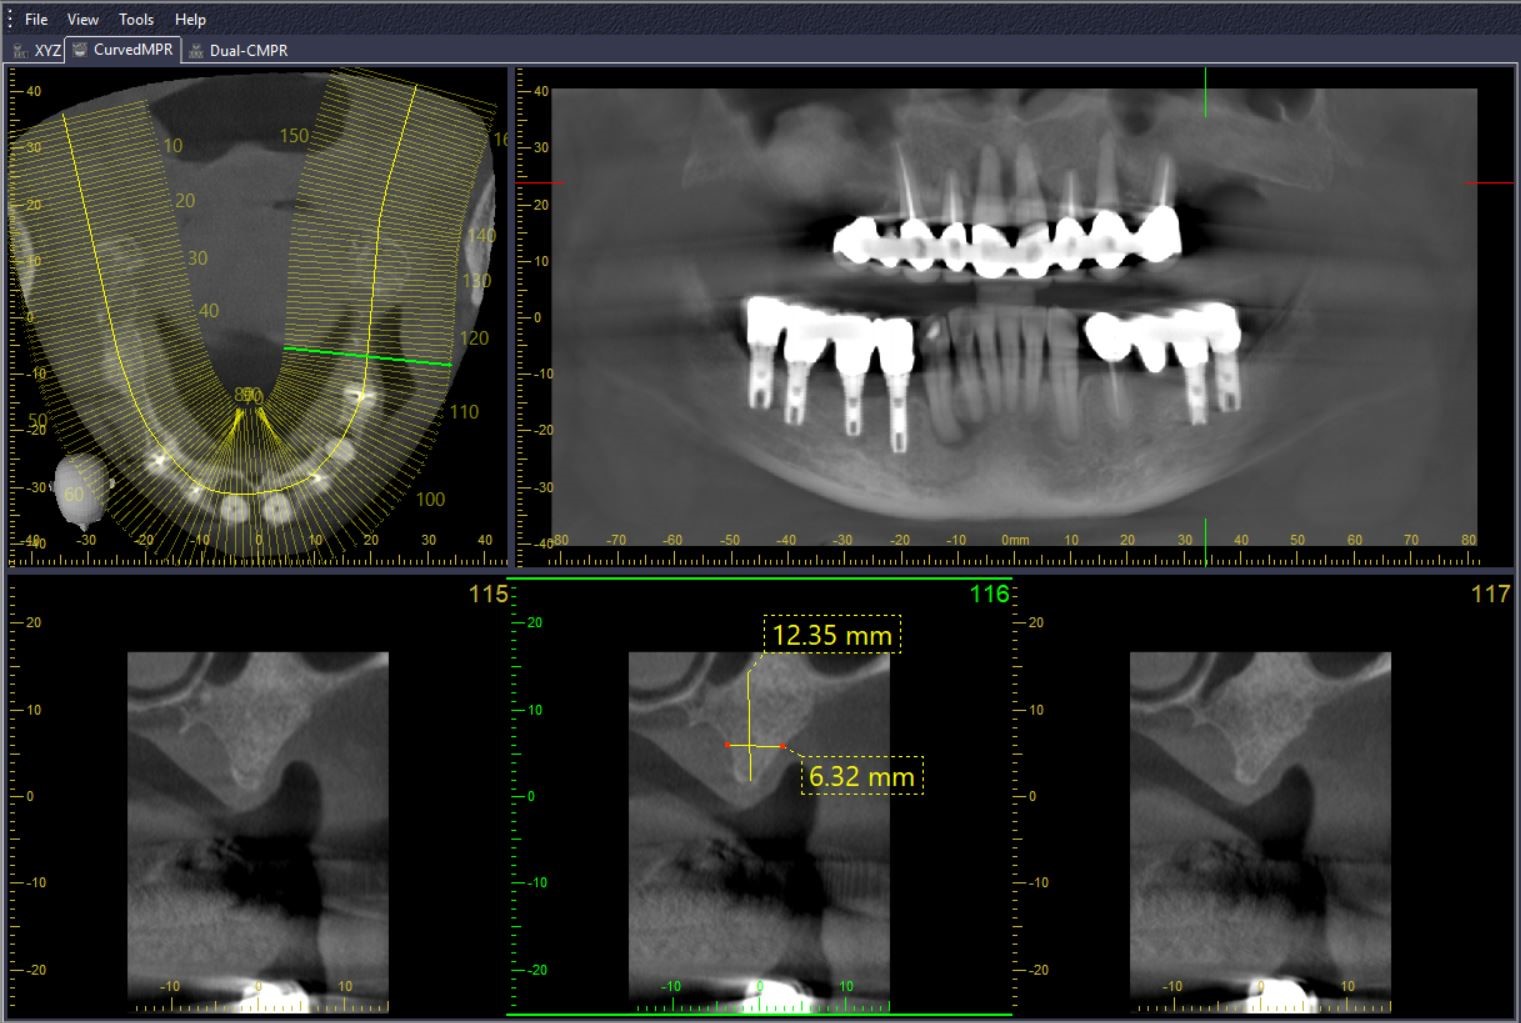Click the 3D object thumbnail in axial view
The width and height of the screenshot is (1521, 1023).
79,491
